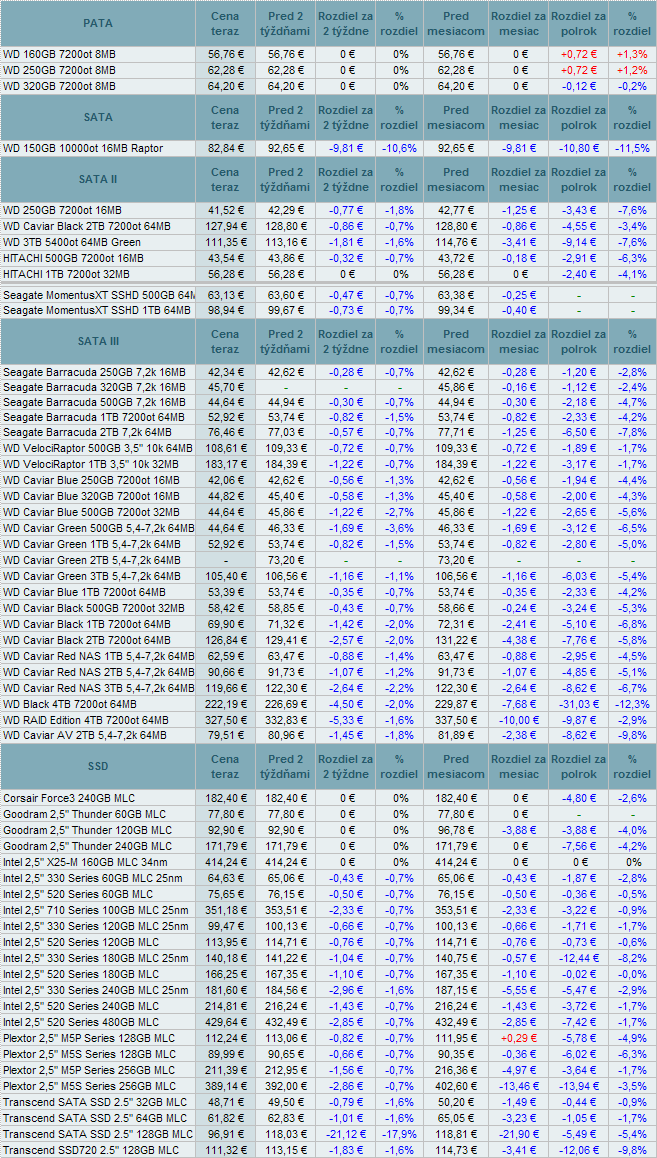Viewport: 657px width, 1158px height.
Task: Click the RAID Edition price 327,50 €
Action: tap(226, 720)
